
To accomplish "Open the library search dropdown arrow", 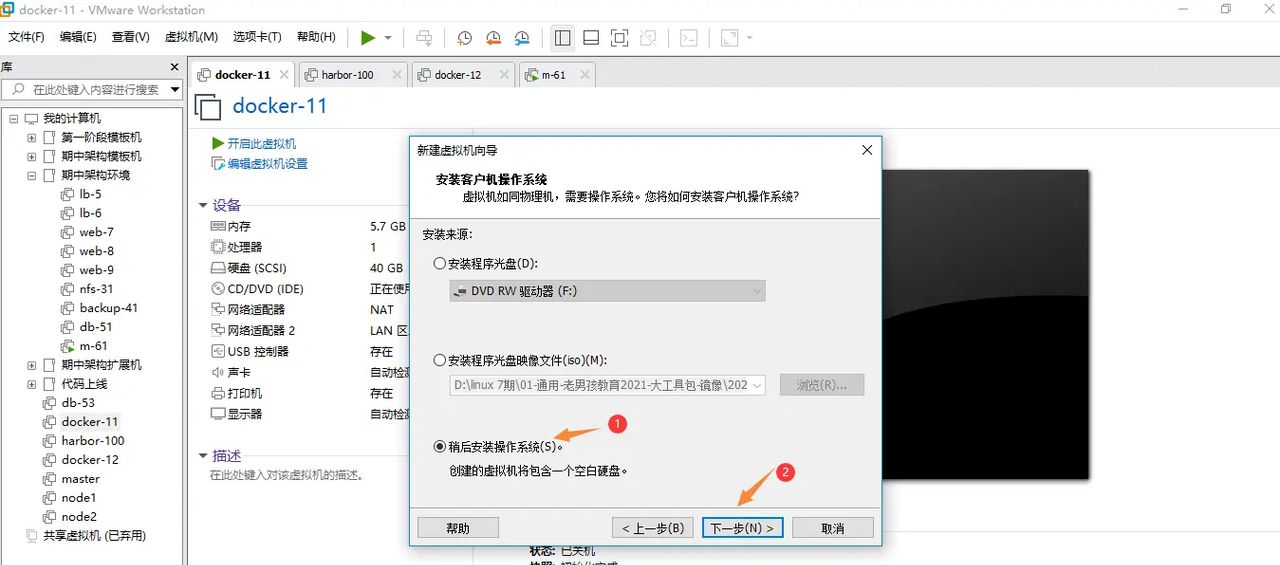I will click(x=175, y=89).
